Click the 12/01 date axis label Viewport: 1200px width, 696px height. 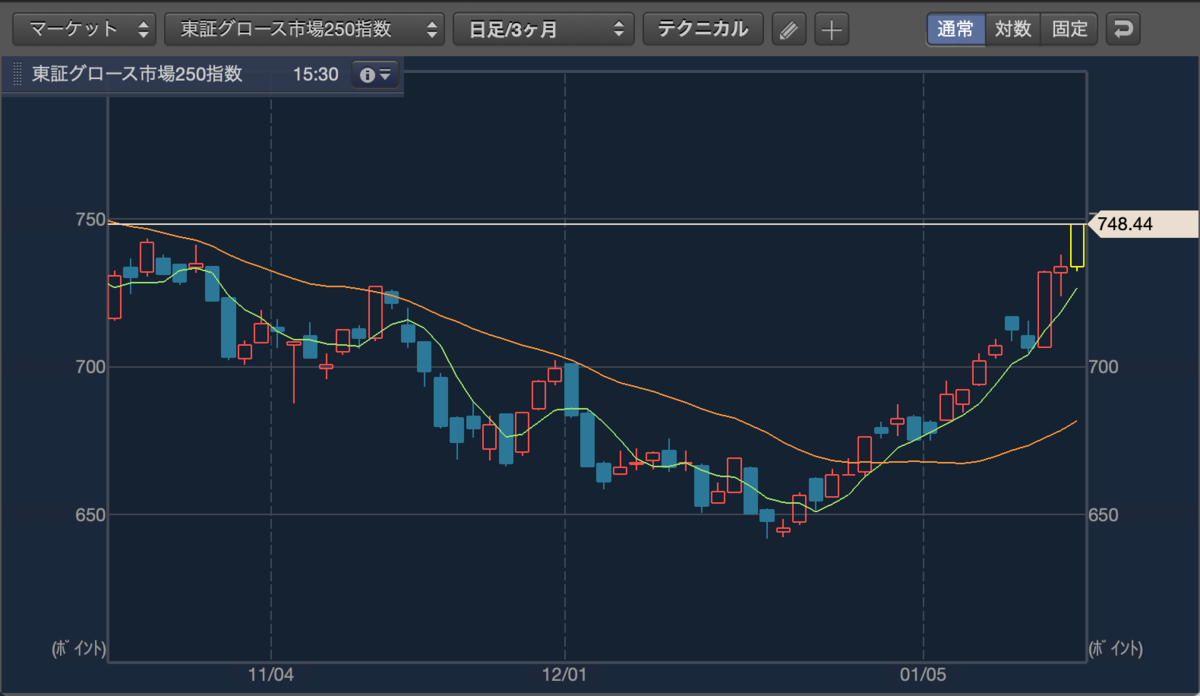(x=565, y=675)
